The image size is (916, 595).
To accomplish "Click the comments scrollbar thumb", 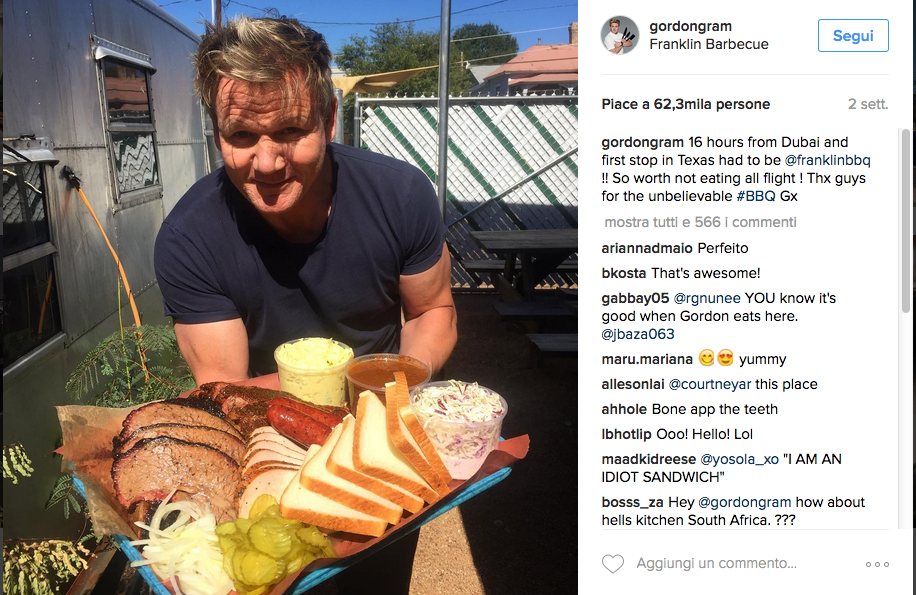I will pyautogui.click(x=905, y=222).
